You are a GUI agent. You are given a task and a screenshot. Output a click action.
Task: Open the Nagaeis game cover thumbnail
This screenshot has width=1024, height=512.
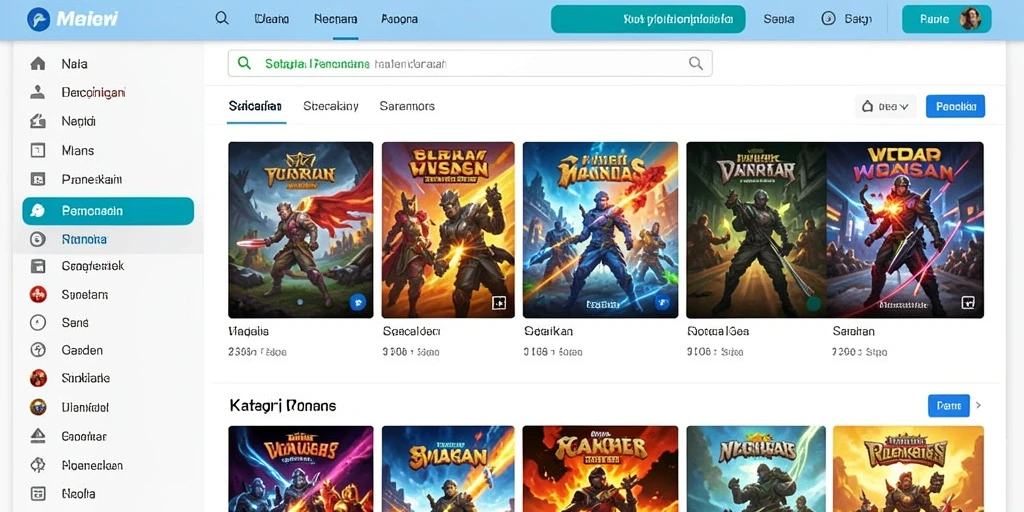point(300,230)
